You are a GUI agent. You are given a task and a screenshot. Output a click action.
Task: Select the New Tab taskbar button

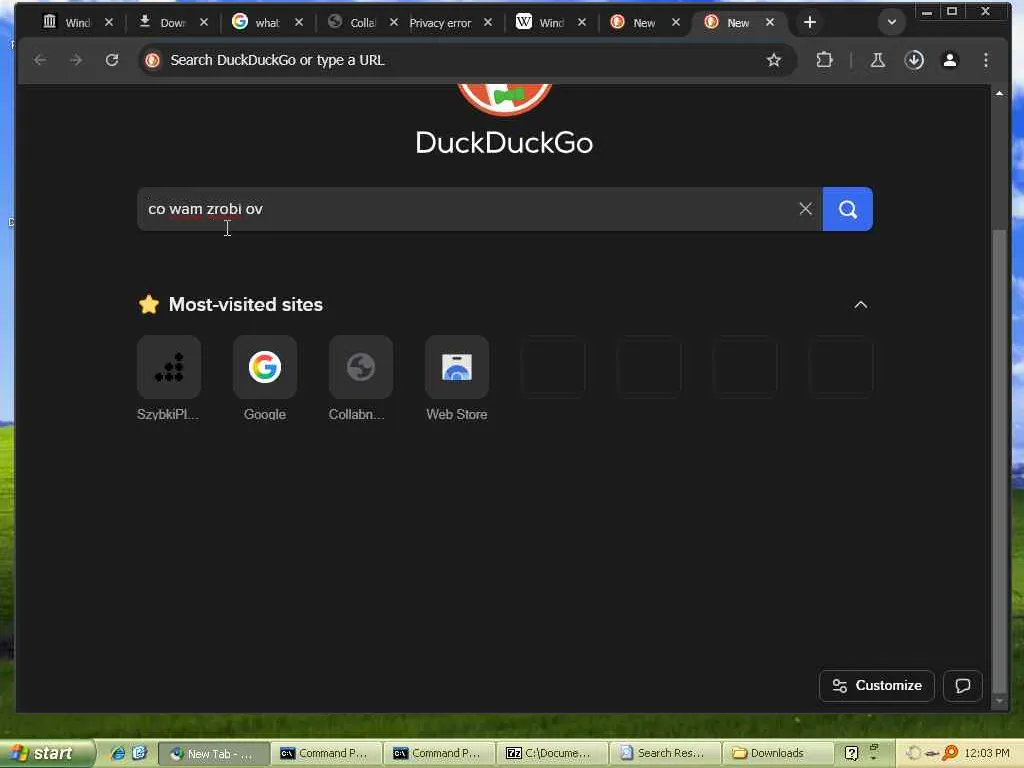pyautogui.click(x=214, y=754)
